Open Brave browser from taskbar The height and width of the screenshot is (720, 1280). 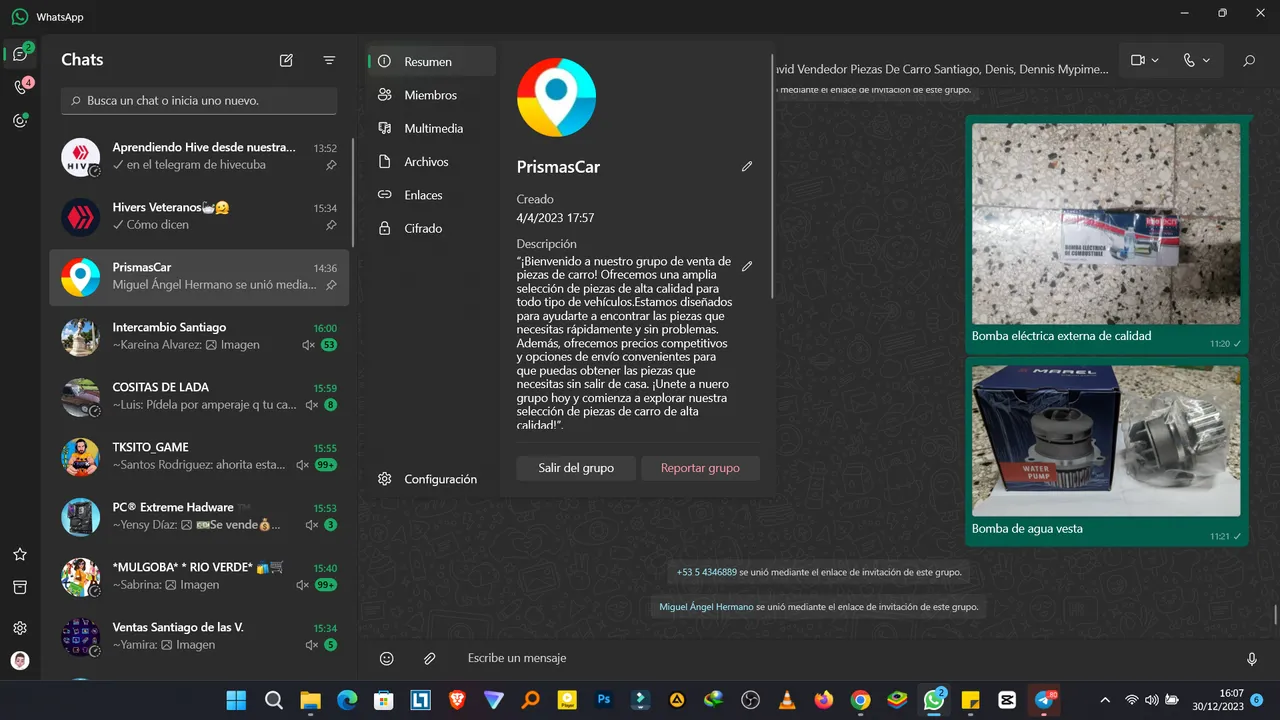click(457, 700)
